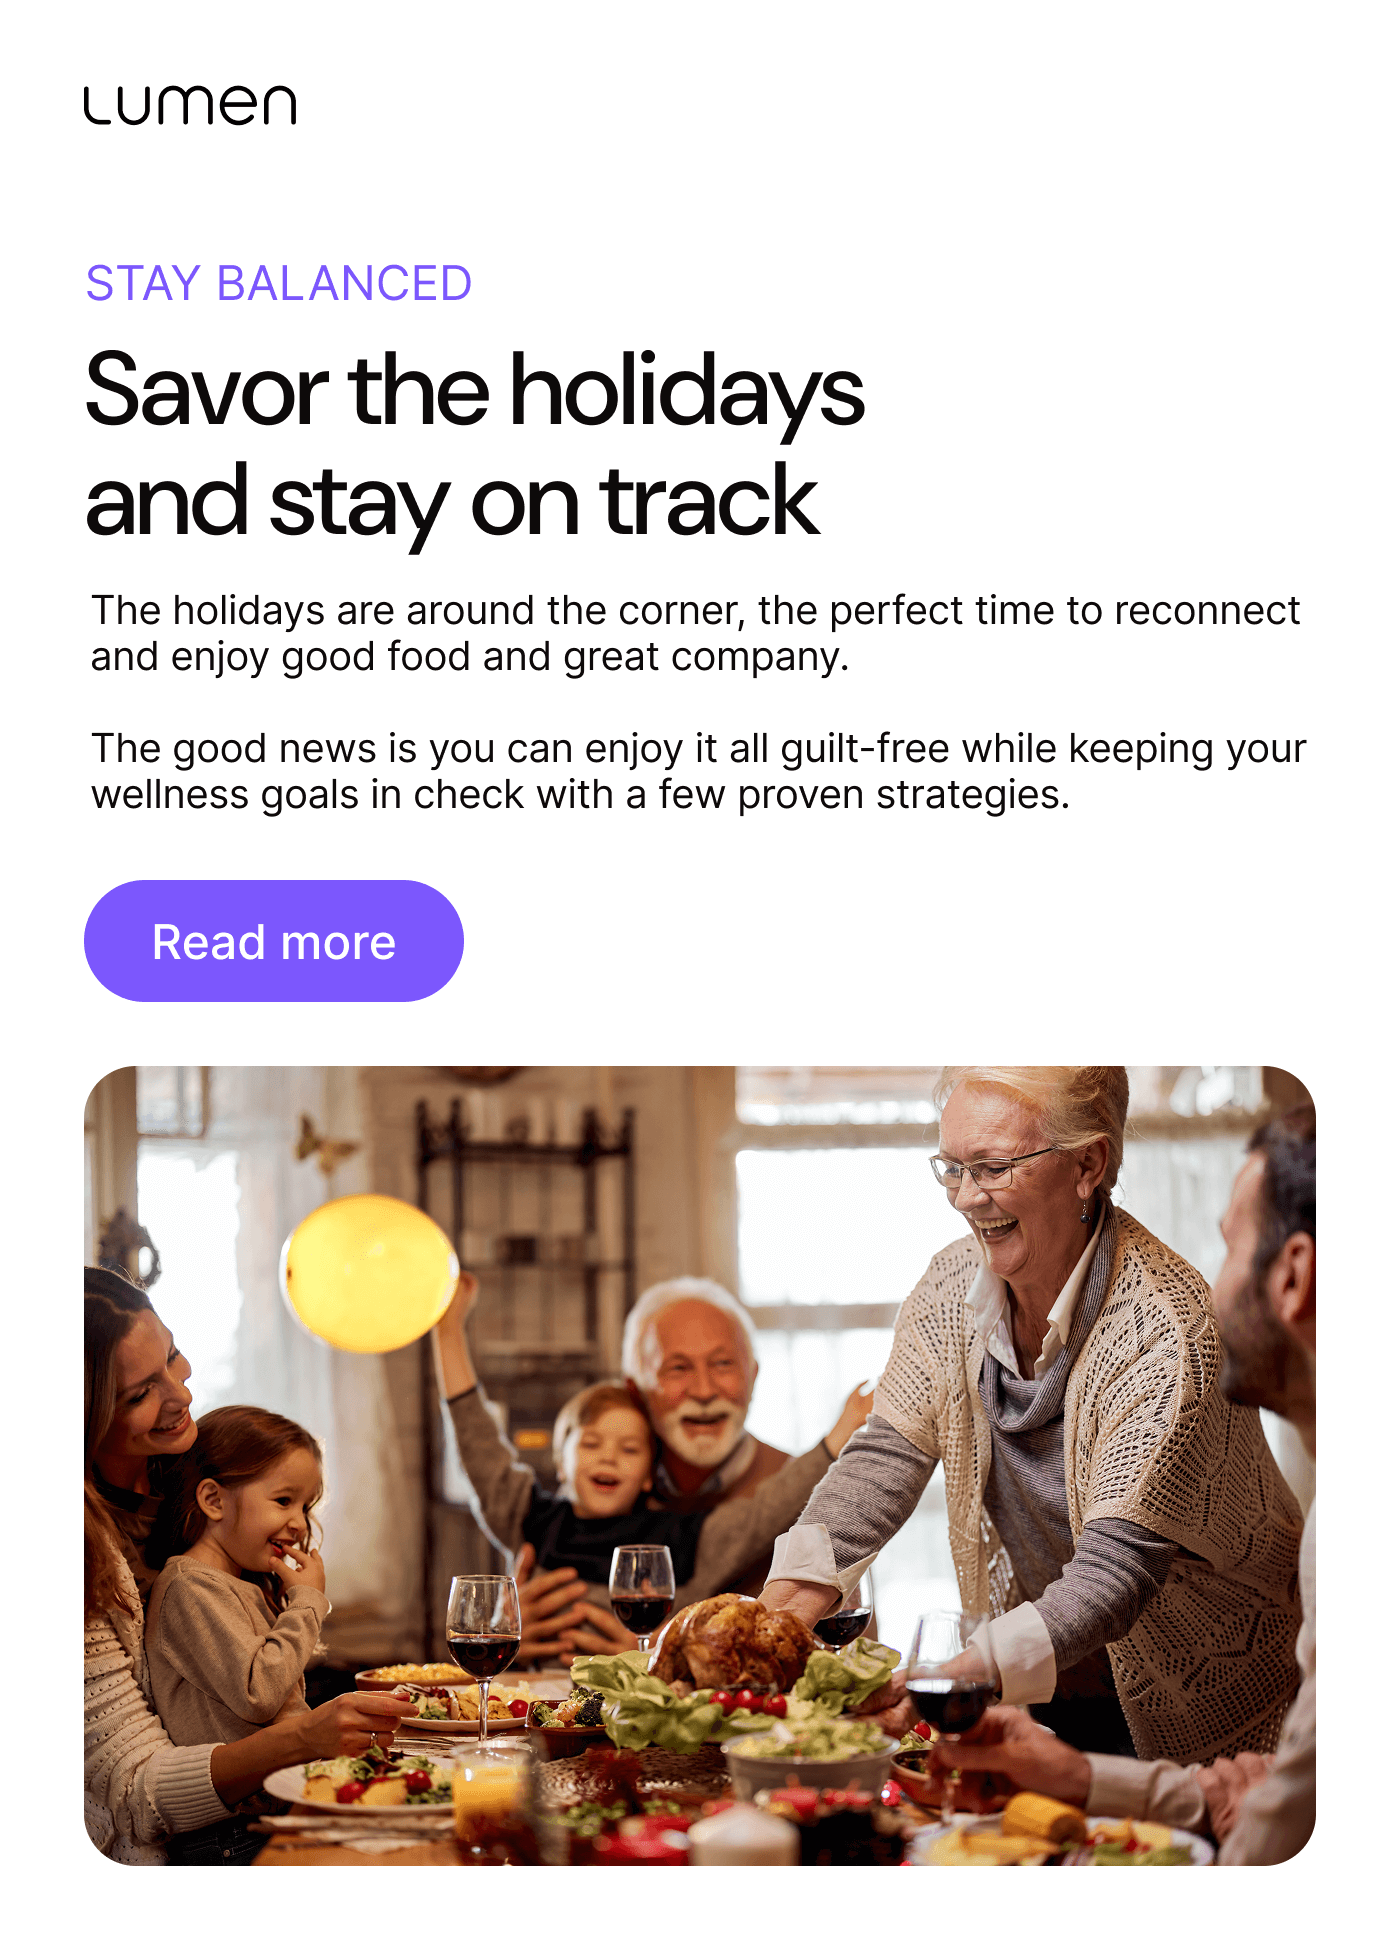Open the family holiday dinner photo

(x=700, y=1465)
